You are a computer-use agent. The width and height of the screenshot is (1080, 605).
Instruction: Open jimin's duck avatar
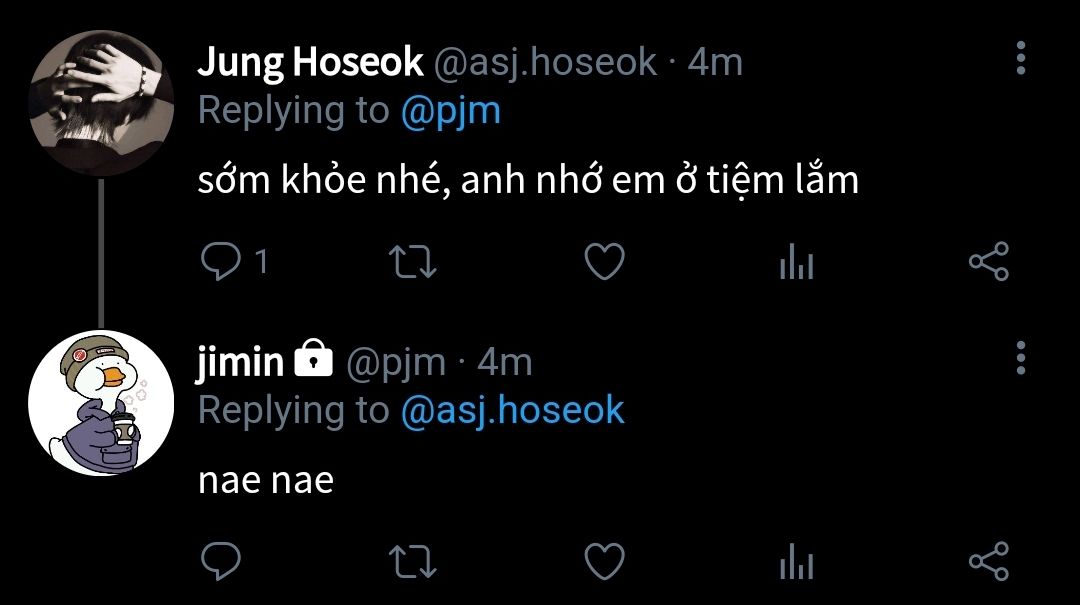[x=101, y=403]
